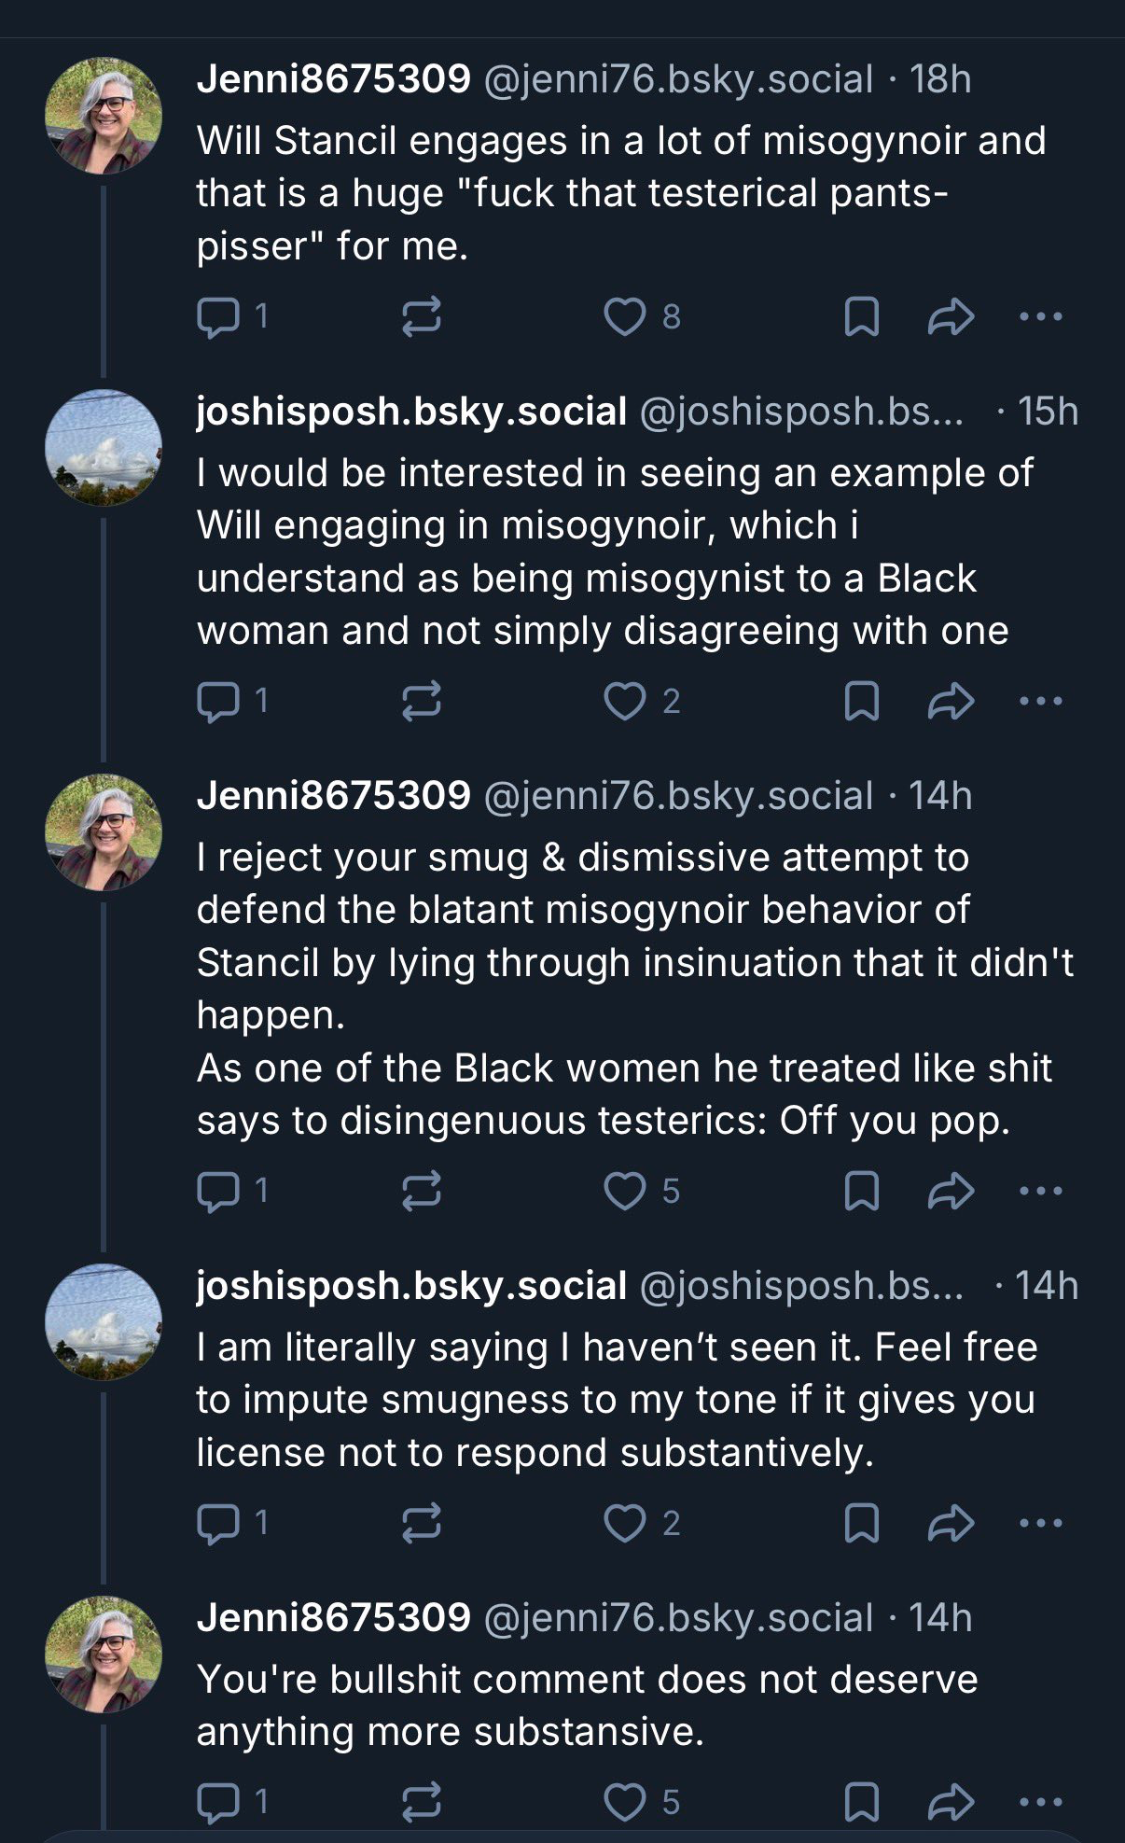1125x1843 pixels.
Task: Tap Jenni's avatar on the 18h post
Action: [x=103, y=115]
